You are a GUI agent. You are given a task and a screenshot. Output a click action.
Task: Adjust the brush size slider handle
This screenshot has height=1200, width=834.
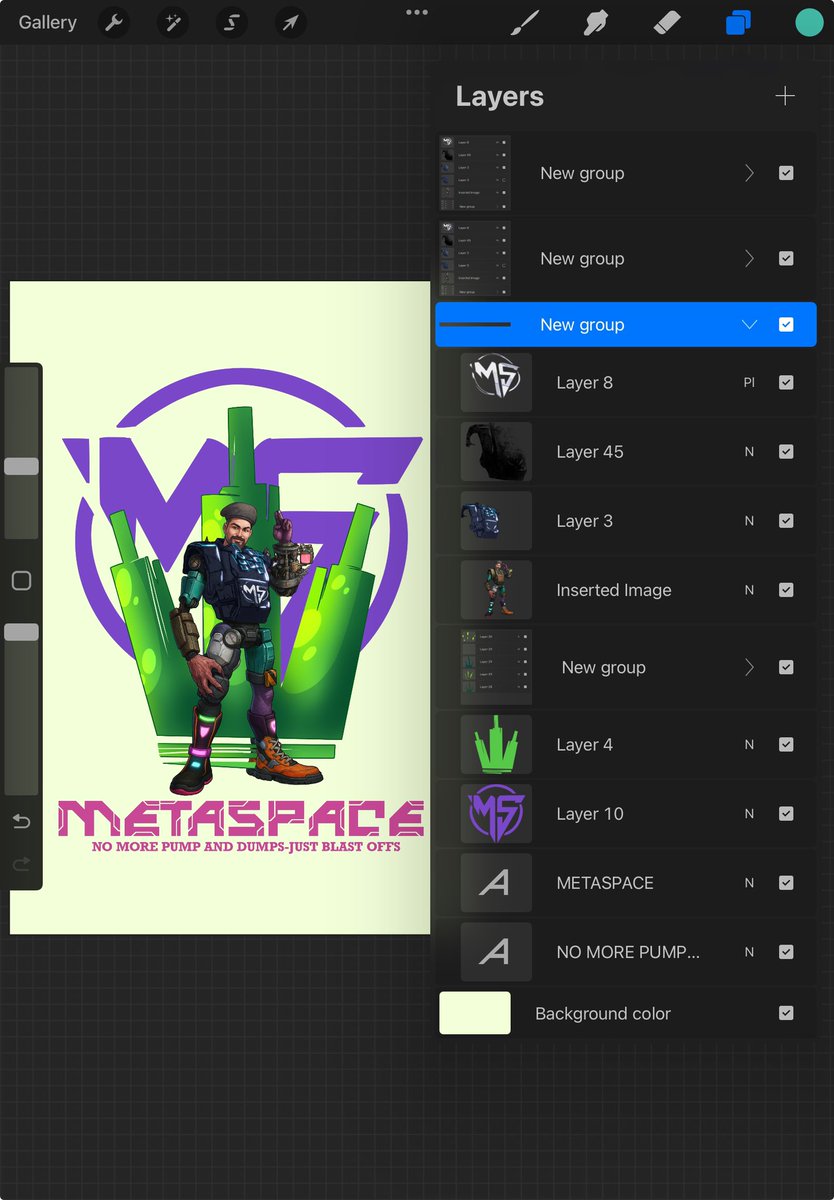coord(21,466)
